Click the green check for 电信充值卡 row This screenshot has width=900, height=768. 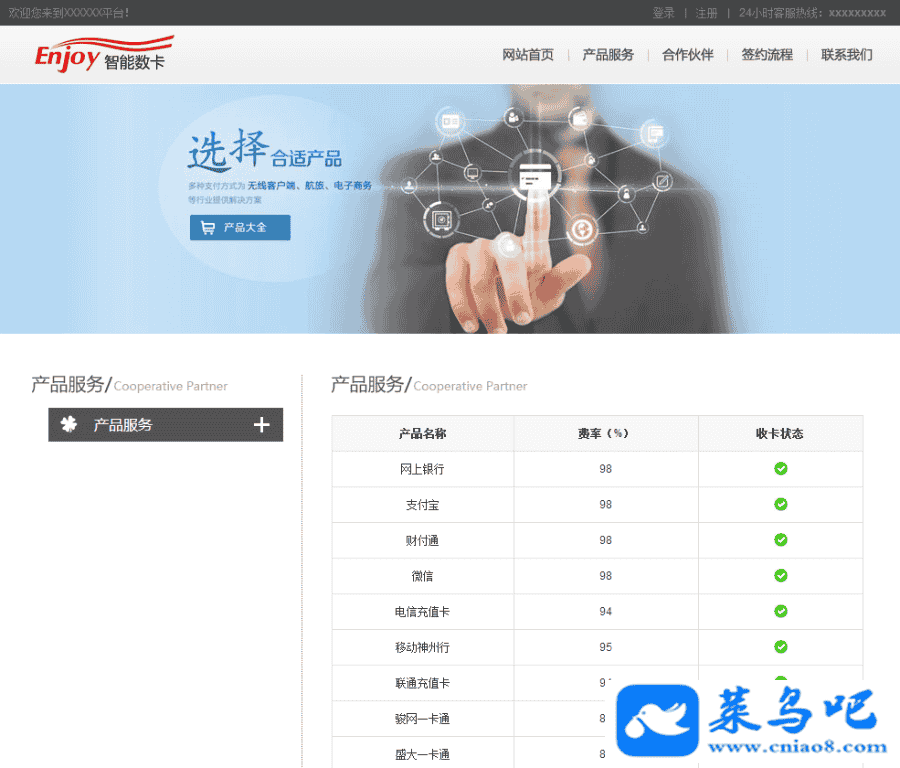(x=781, y=611)
